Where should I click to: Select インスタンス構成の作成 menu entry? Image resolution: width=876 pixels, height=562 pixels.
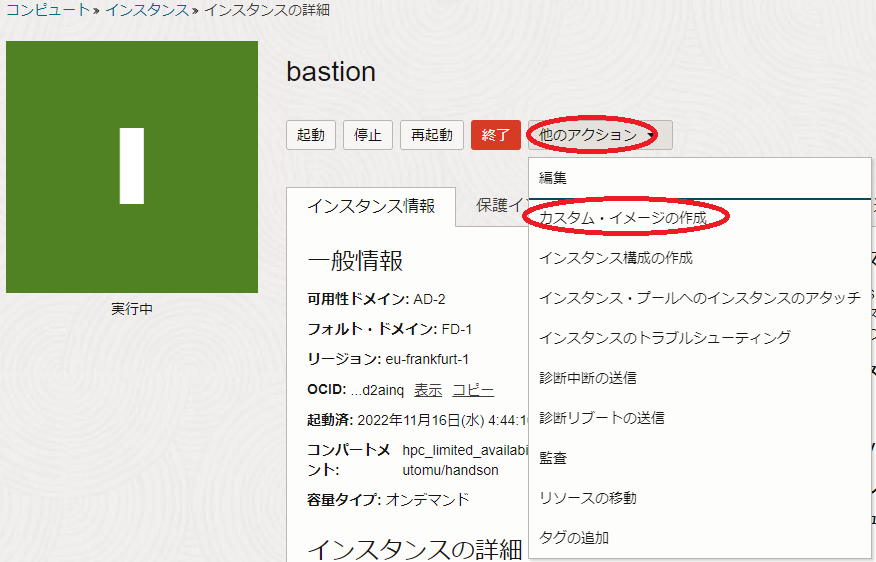coord(616,258)
